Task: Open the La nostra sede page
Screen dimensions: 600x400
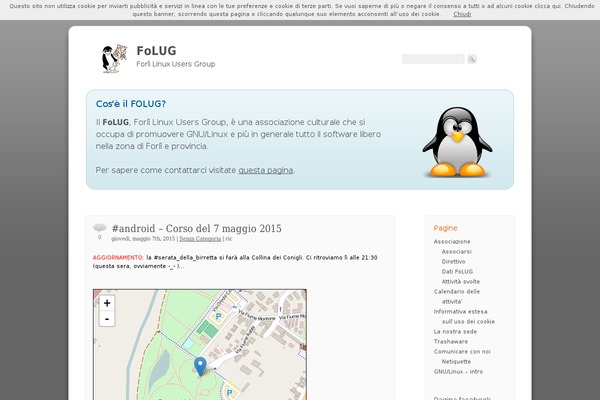Action: point(455,331)
